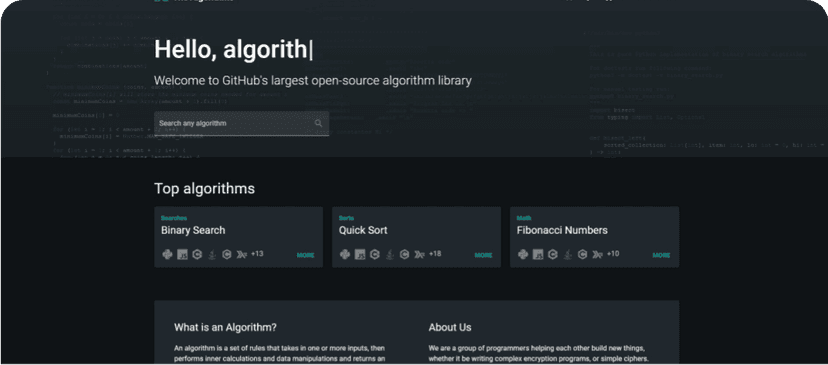The height and width of the screenshot is (365, 828).
Task: Open JavaScript implementation of Fibonacci Numbers
Action: point(538,255)
